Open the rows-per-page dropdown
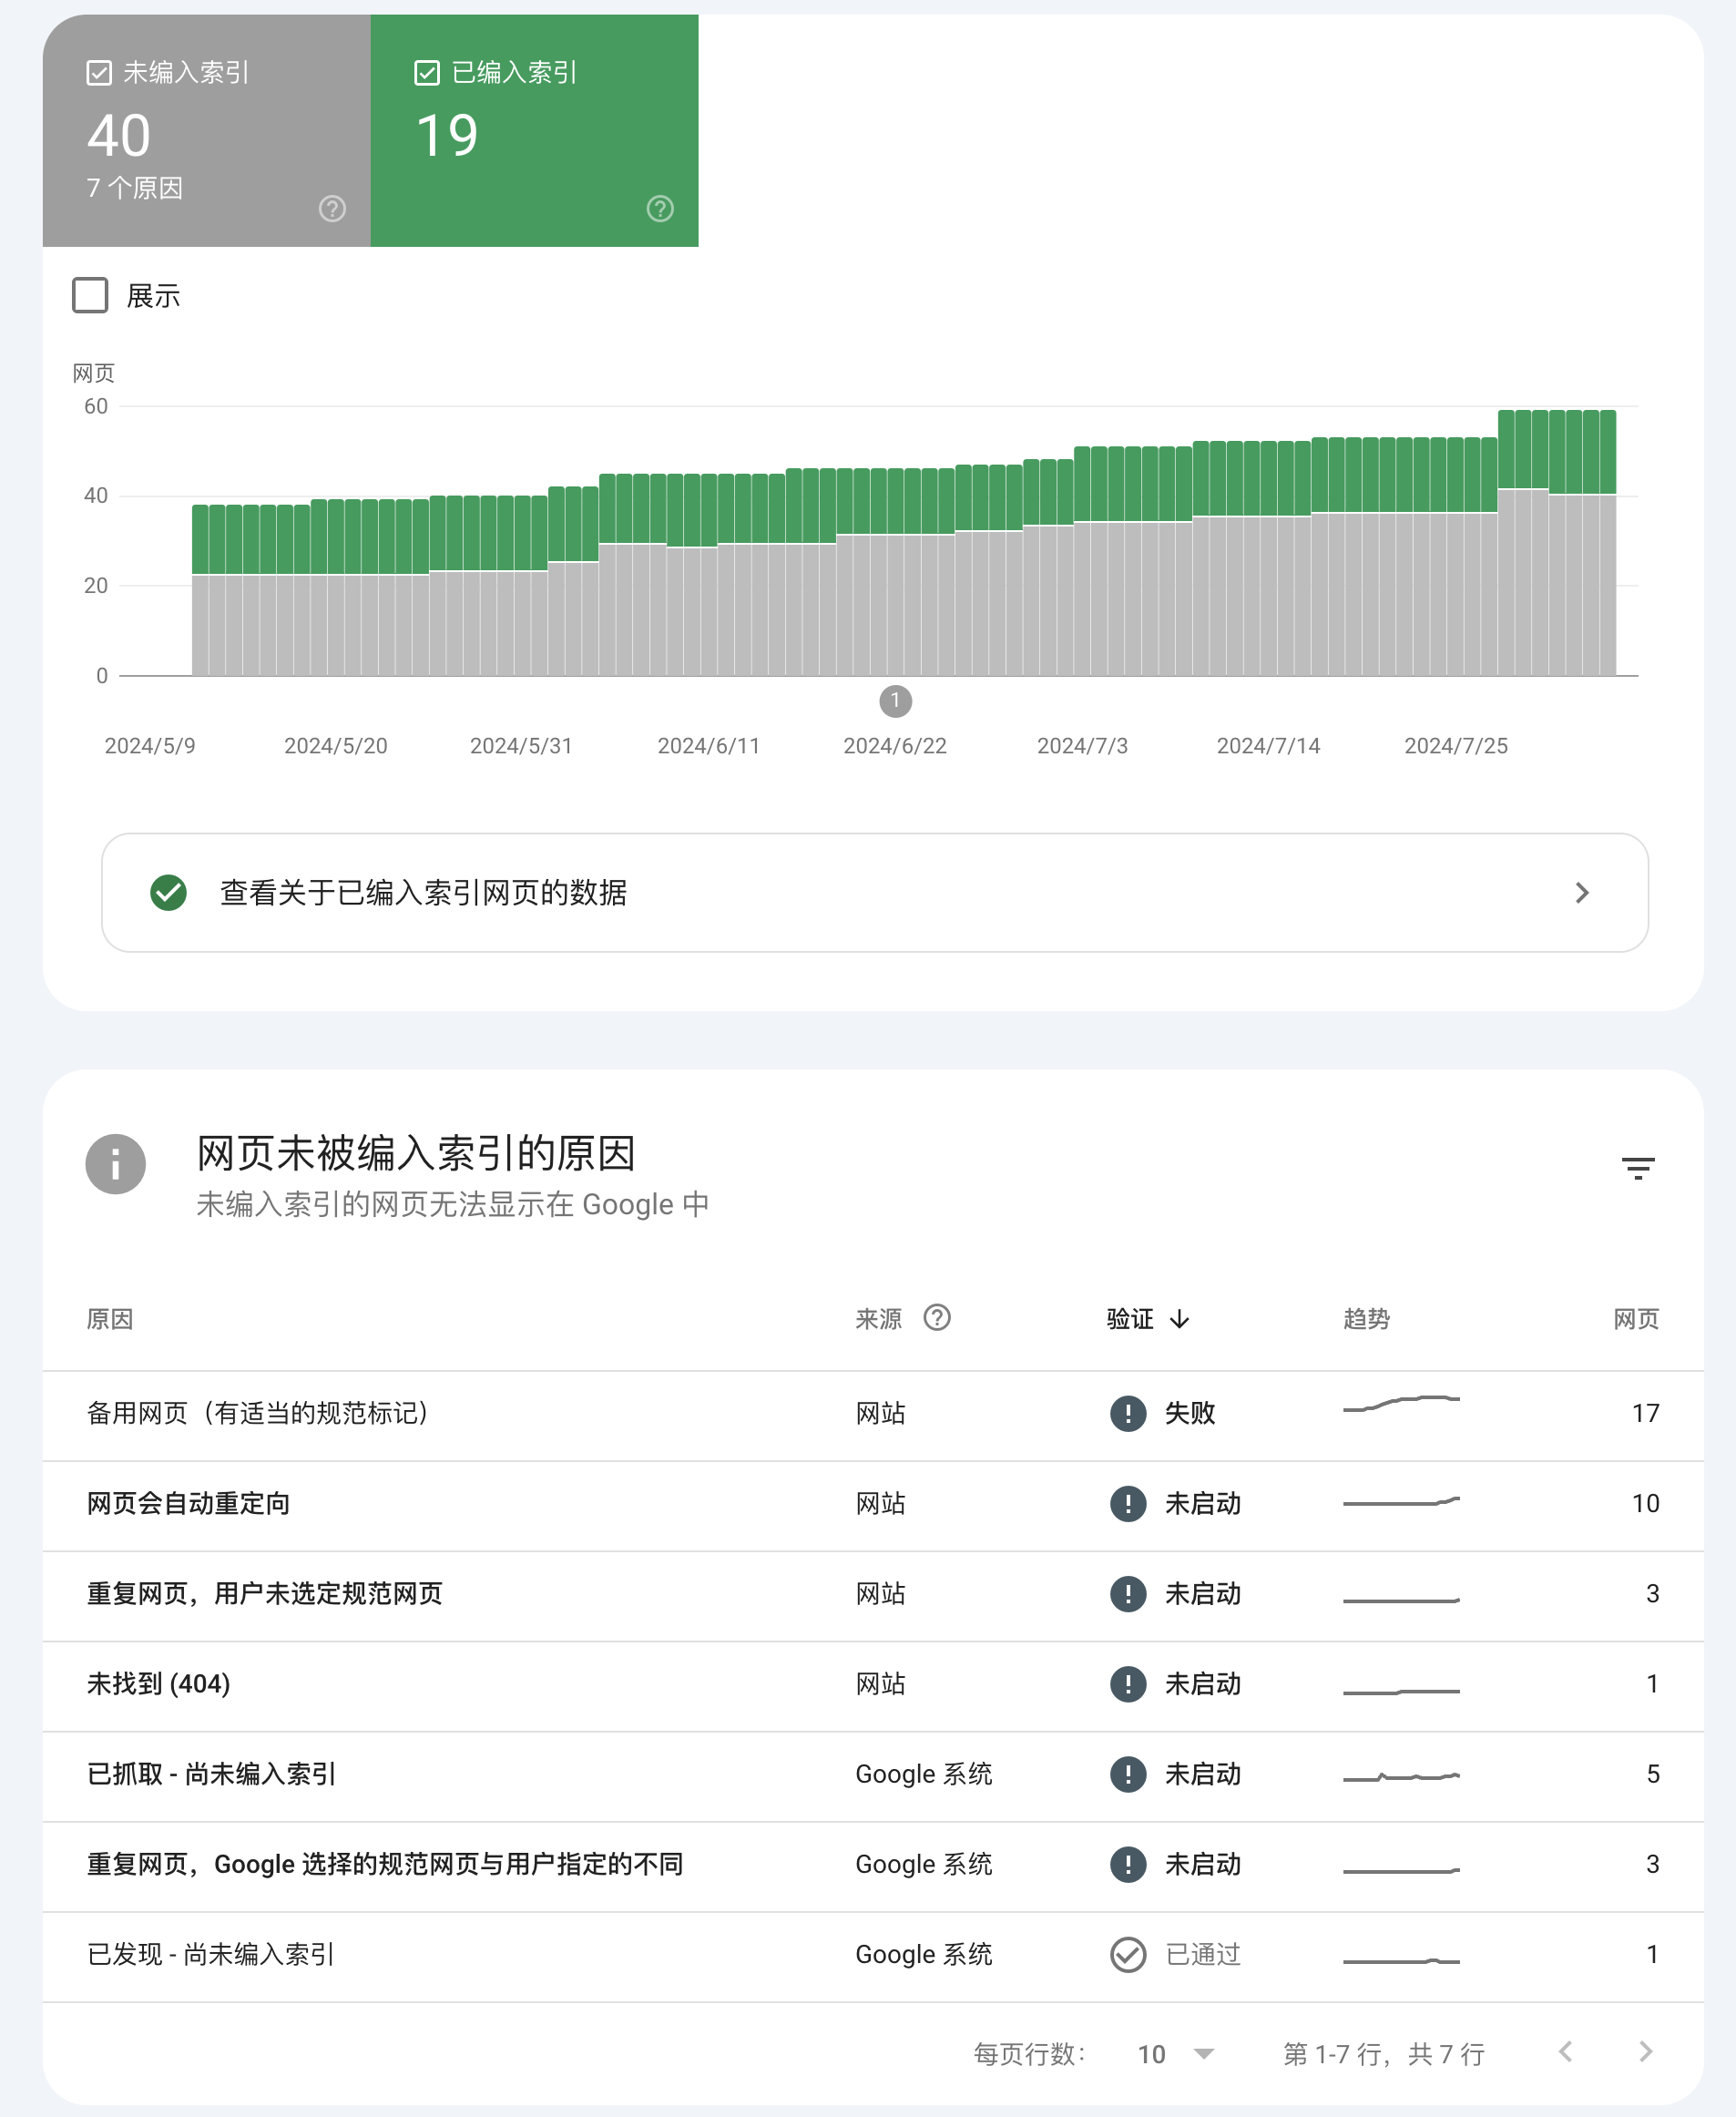Viewport: 1736px width, 2117px height. click(1176, 2053)
